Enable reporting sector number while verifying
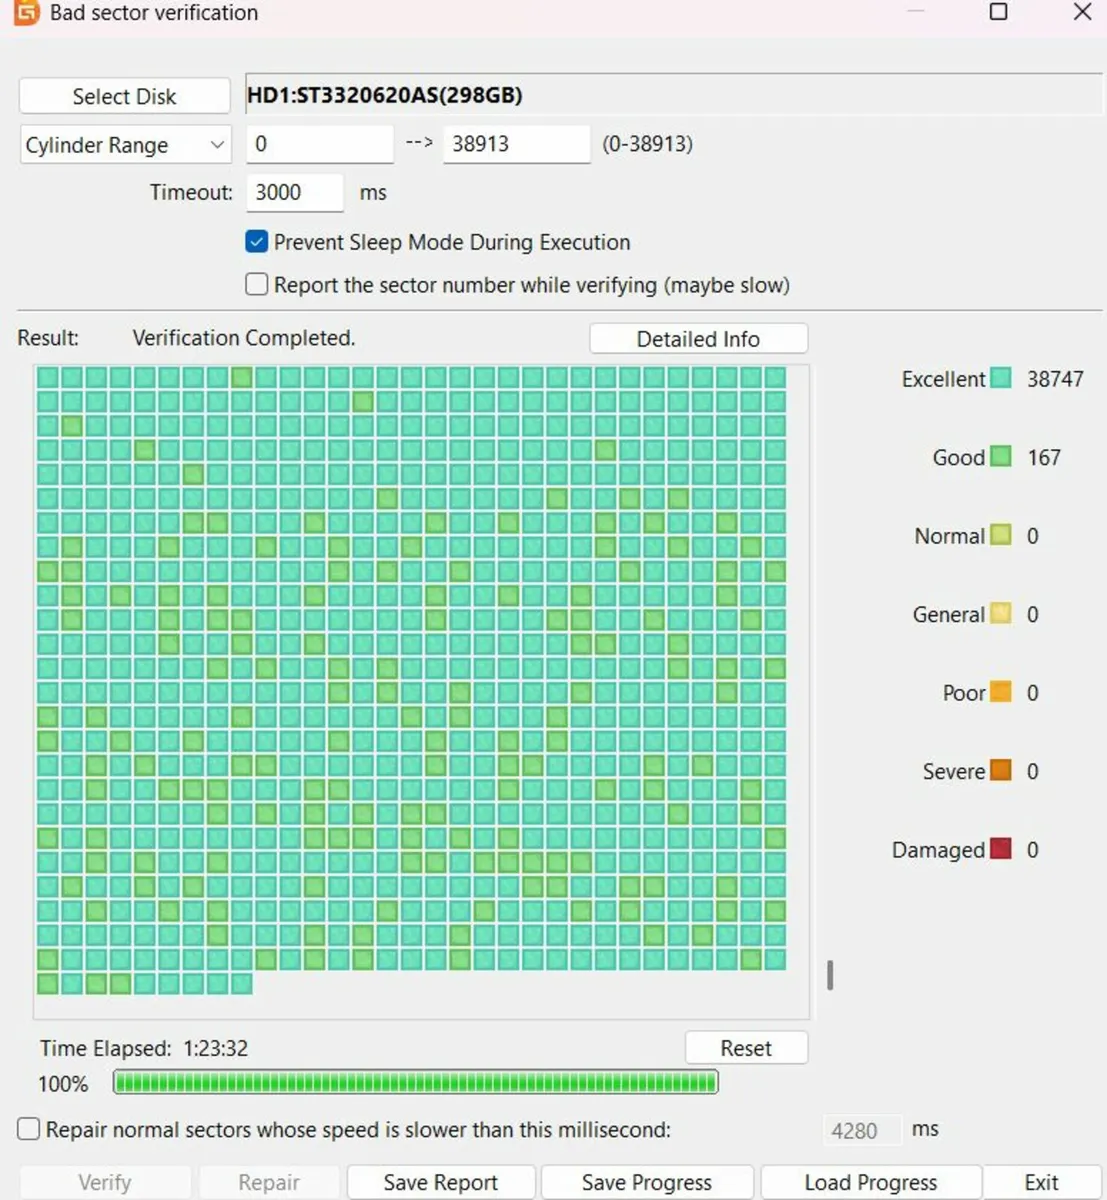The width and height of the screenshot is (1107, 1200). click(x=257, y=285)
